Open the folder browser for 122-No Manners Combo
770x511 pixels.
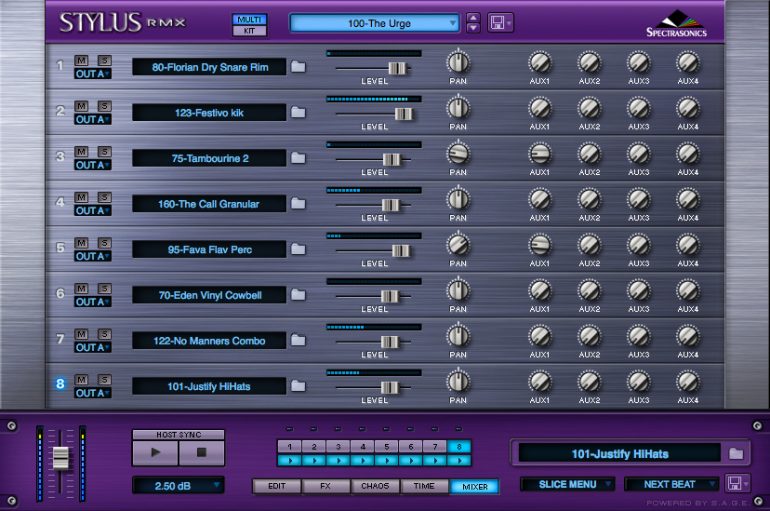pyautogui.click(x=298, y=340)
